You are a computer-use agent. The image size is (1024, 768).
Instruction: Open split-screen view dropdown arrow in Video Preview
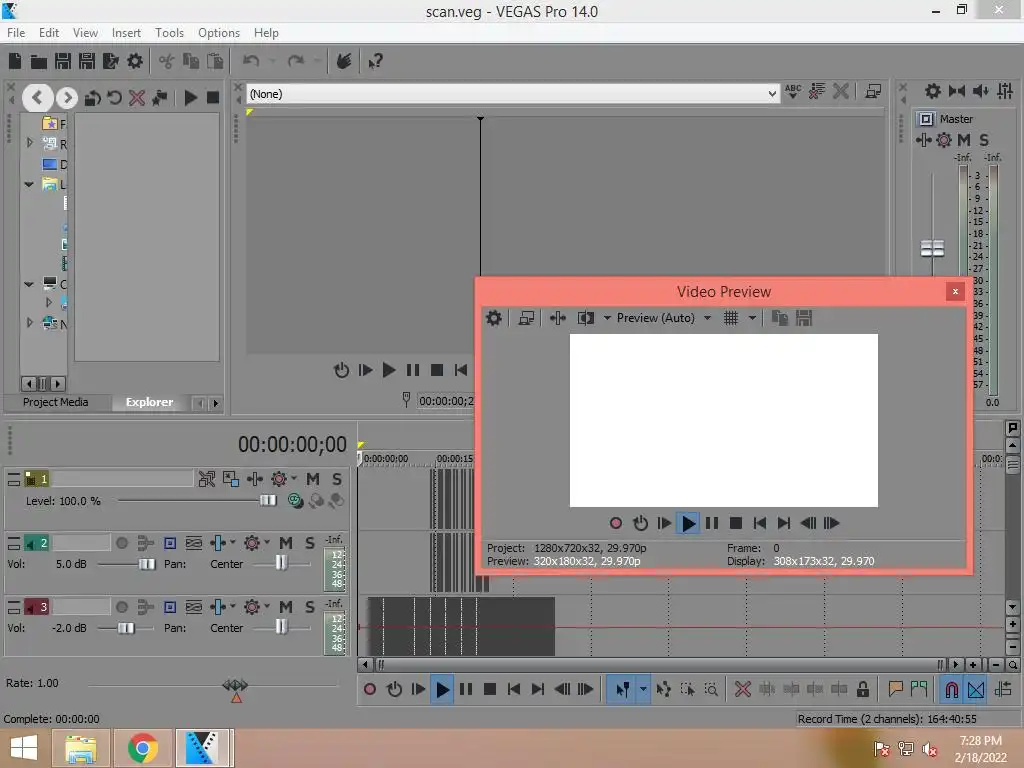(x=607, y=318)
